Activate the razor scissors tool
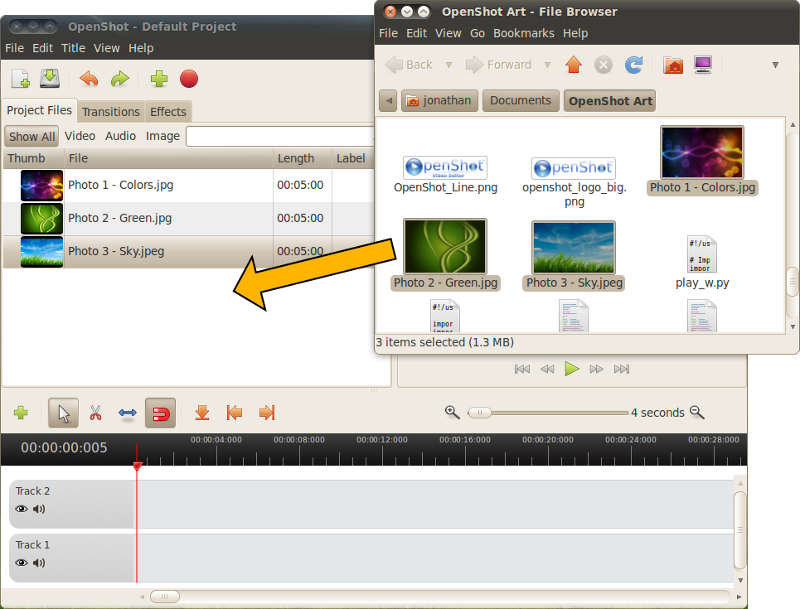The width and height of the screenshot is (800, 609). (95, 413)
